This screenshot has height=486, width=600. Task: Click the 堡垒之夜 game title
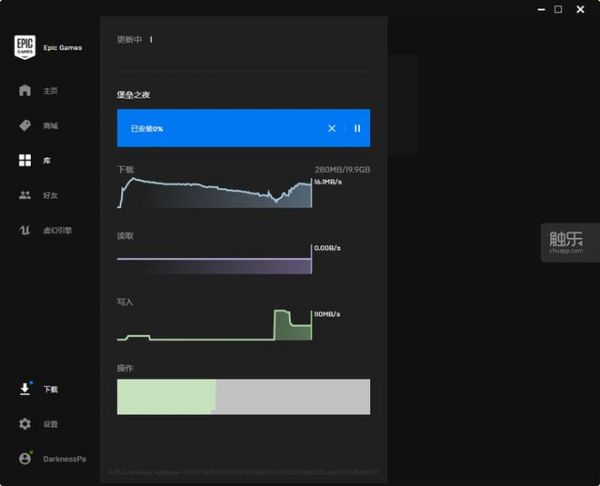pyautogui.click(x=134, y=95)
